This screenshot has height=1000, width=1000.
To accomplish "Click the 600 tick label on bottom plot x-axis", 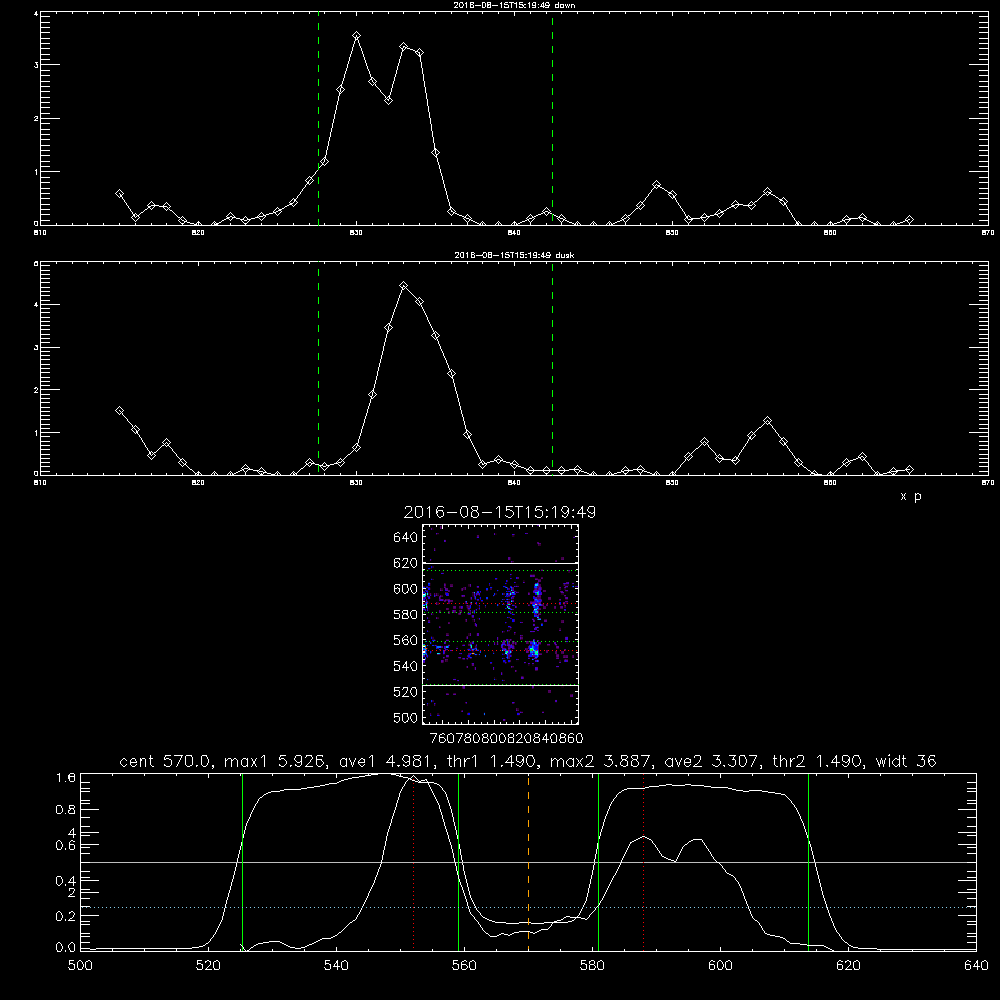I will tap(720, 966).
